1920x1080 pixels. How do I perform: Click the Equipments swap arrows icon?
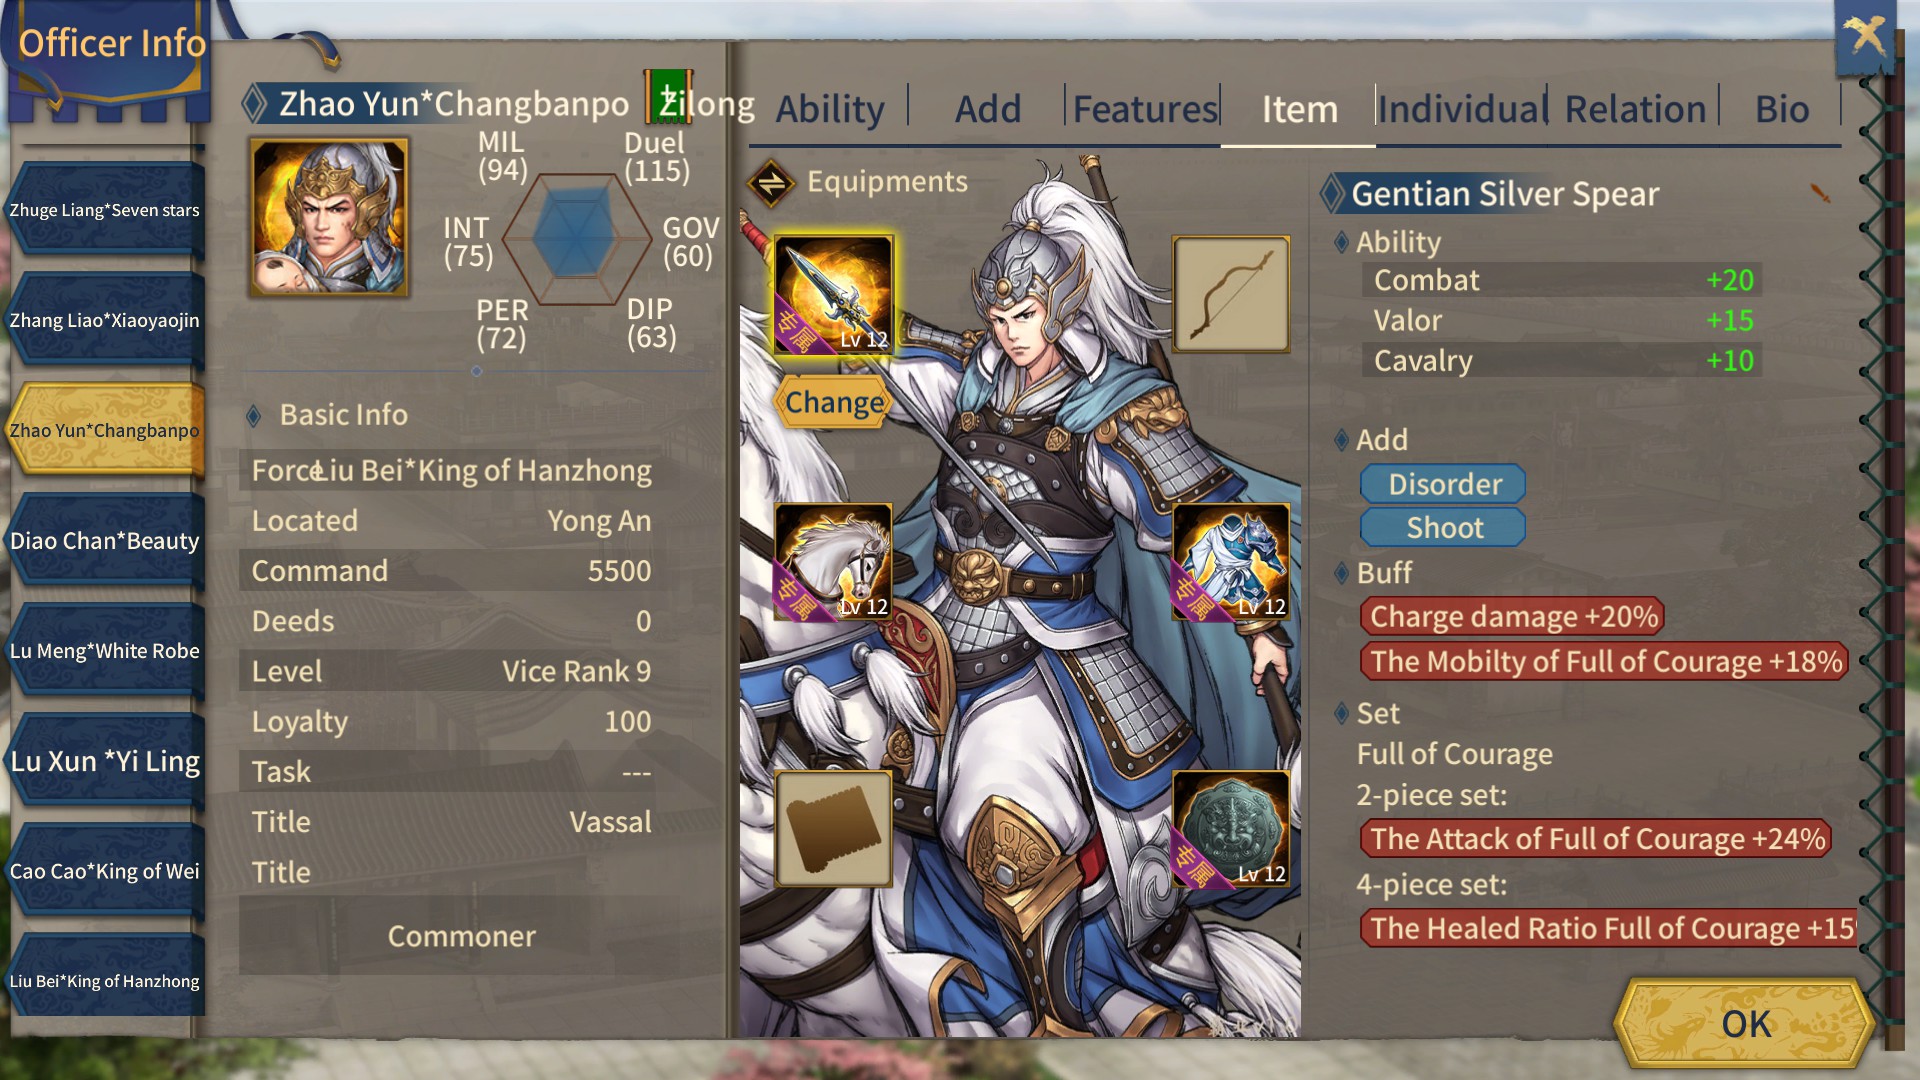771,183
